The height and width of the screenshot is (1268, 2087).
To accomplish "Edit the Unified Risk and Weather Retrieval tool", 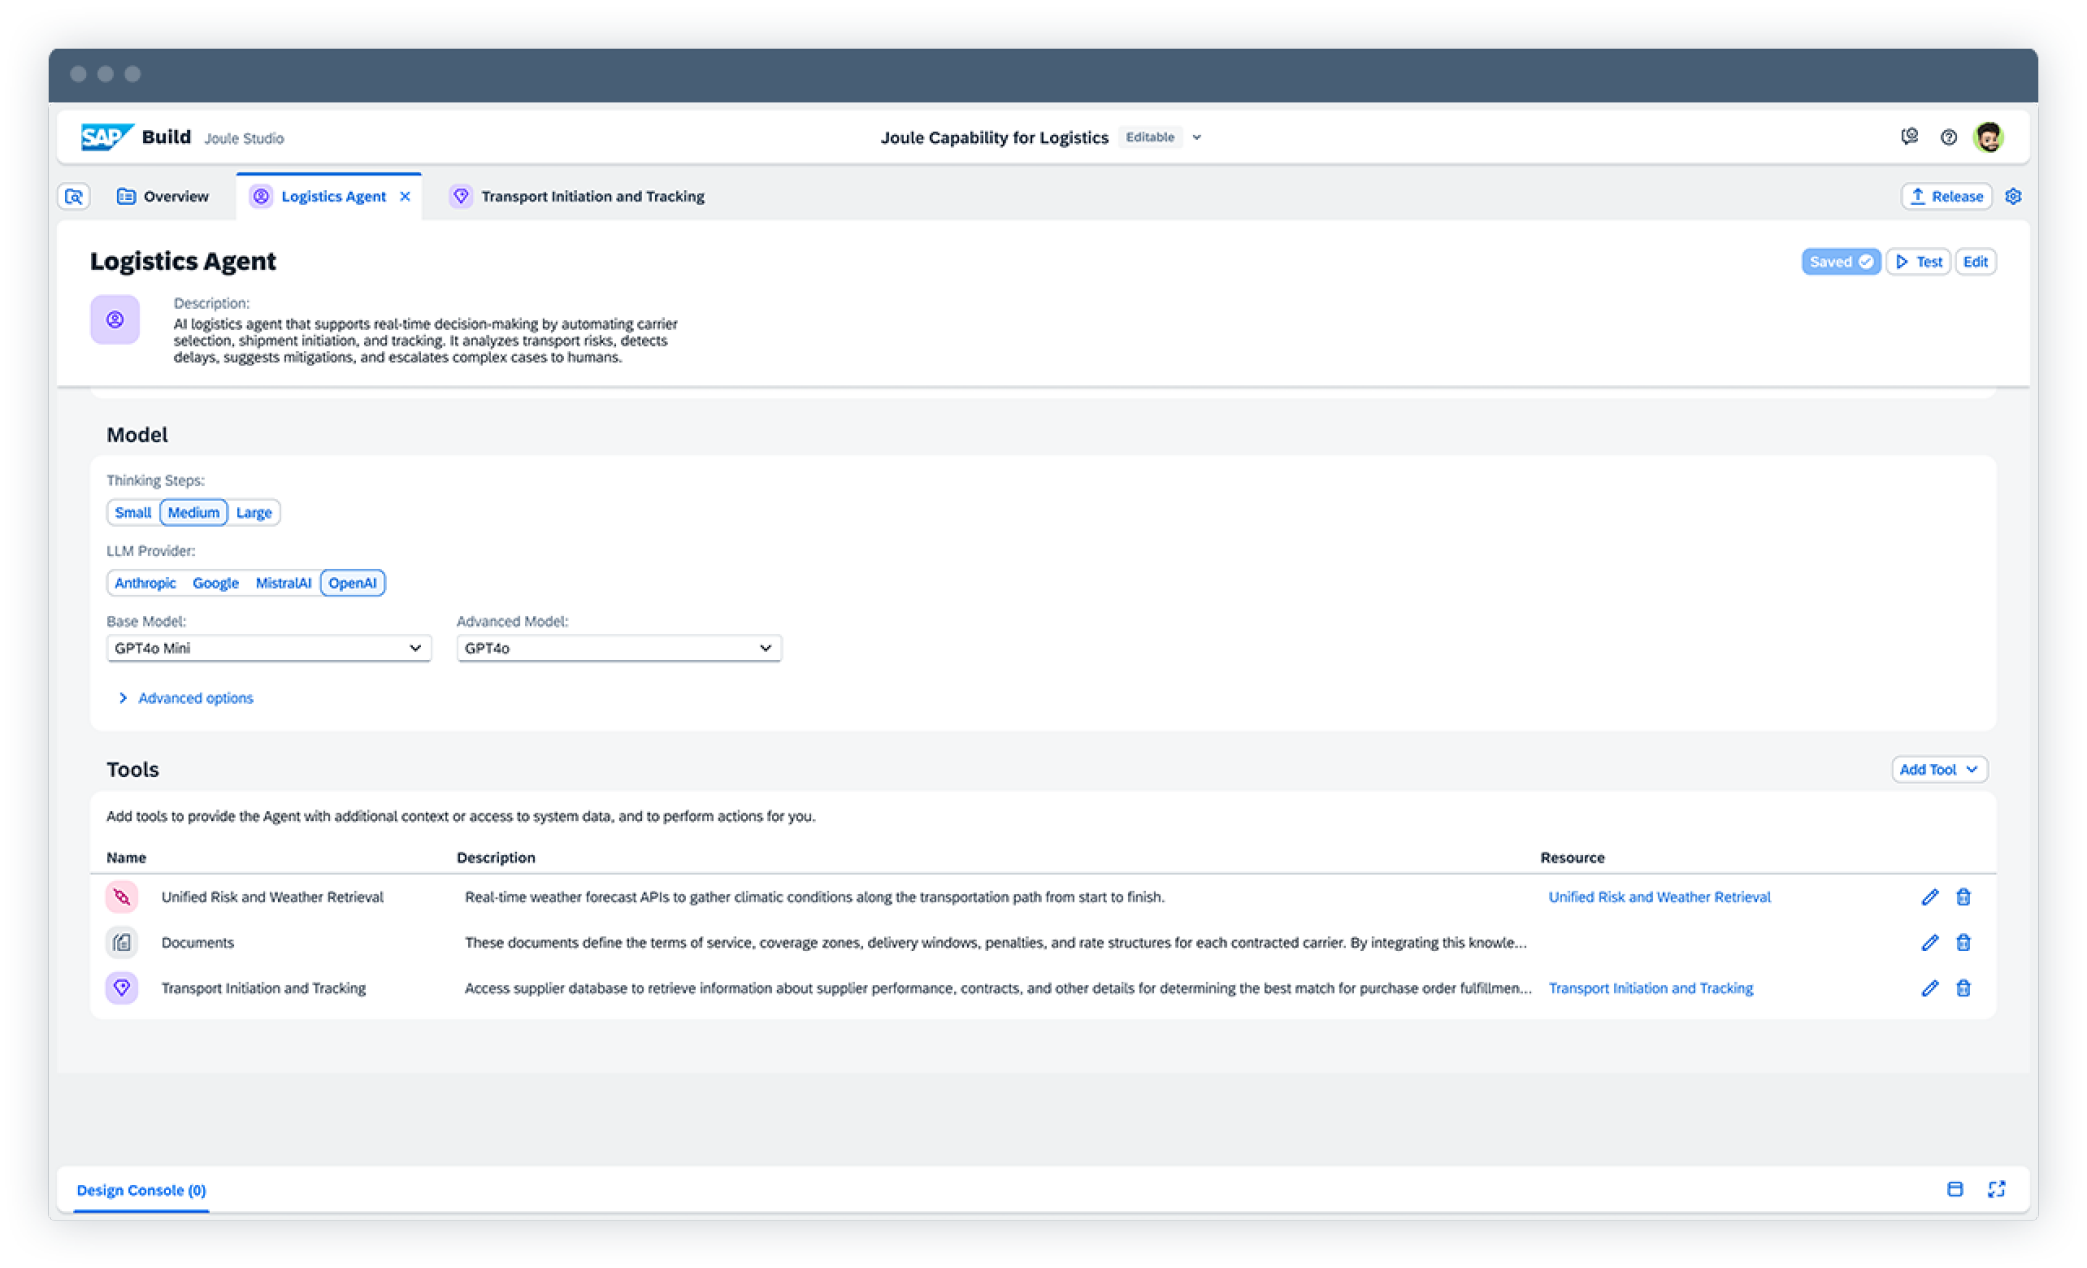I will click(1929, 897).
